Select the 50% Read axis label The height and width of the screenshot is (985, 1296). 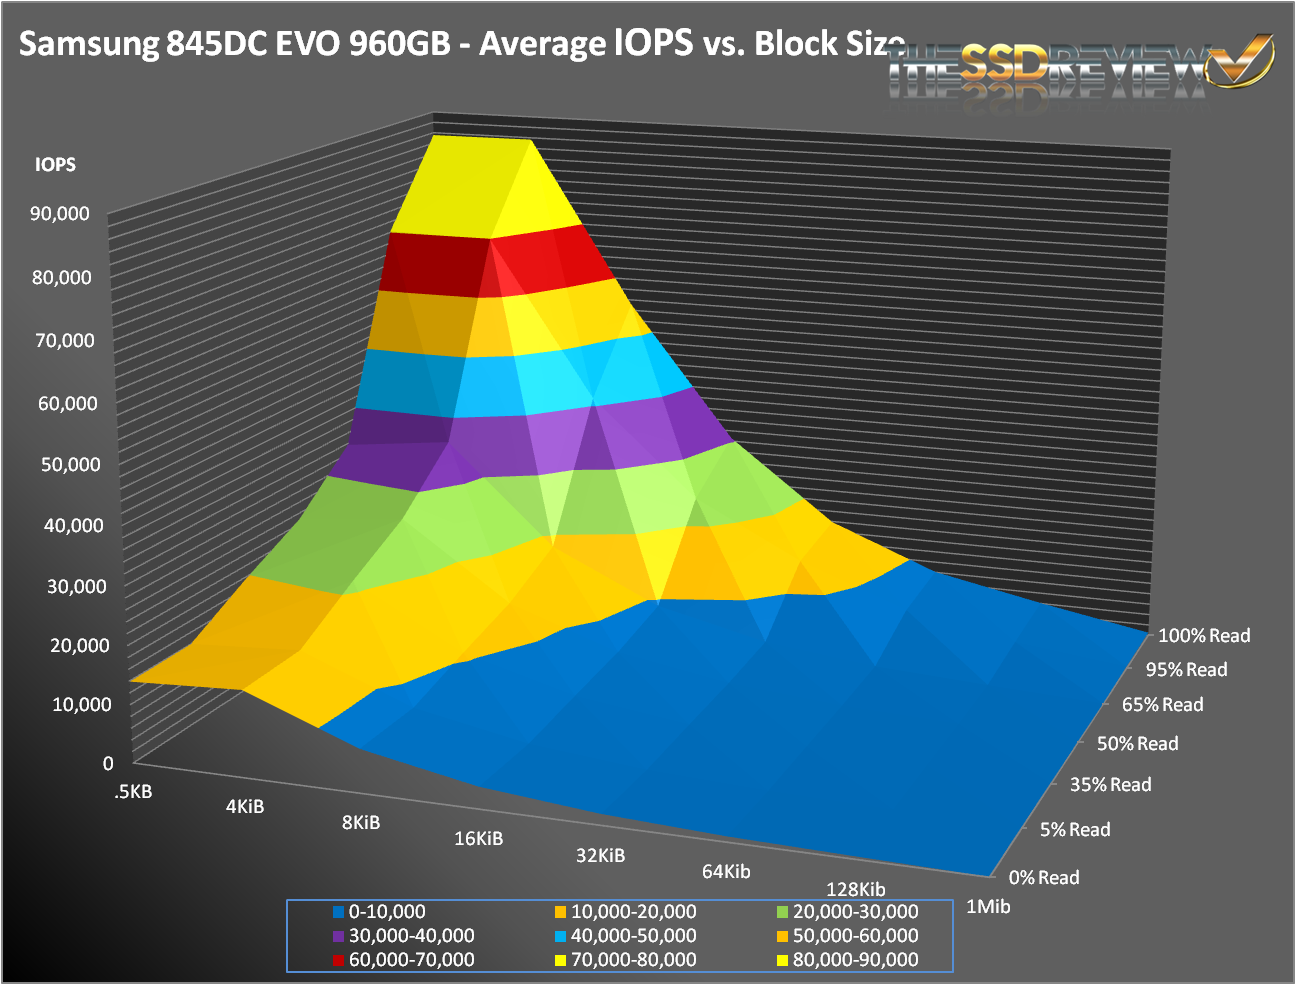point(1137,744)
